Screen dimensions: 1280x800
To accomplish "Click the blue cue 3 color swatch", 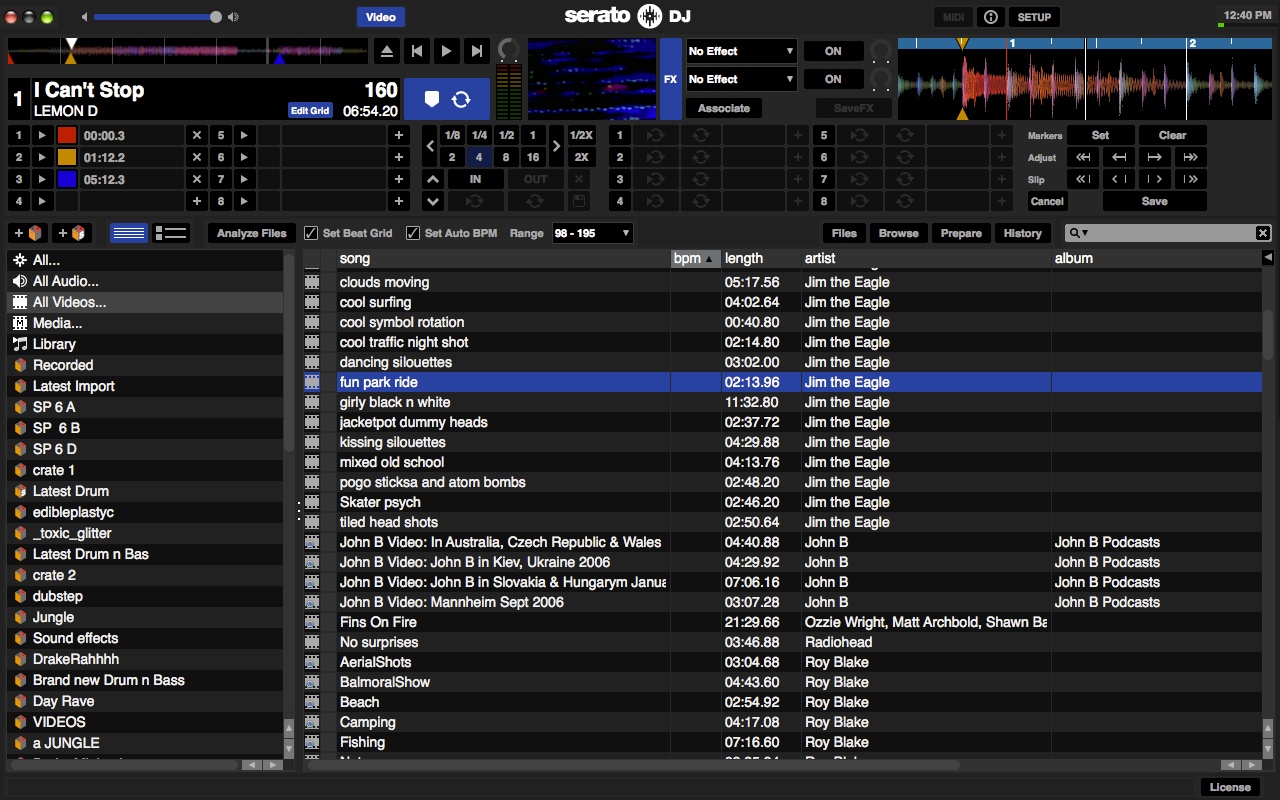I will point(67,179).
